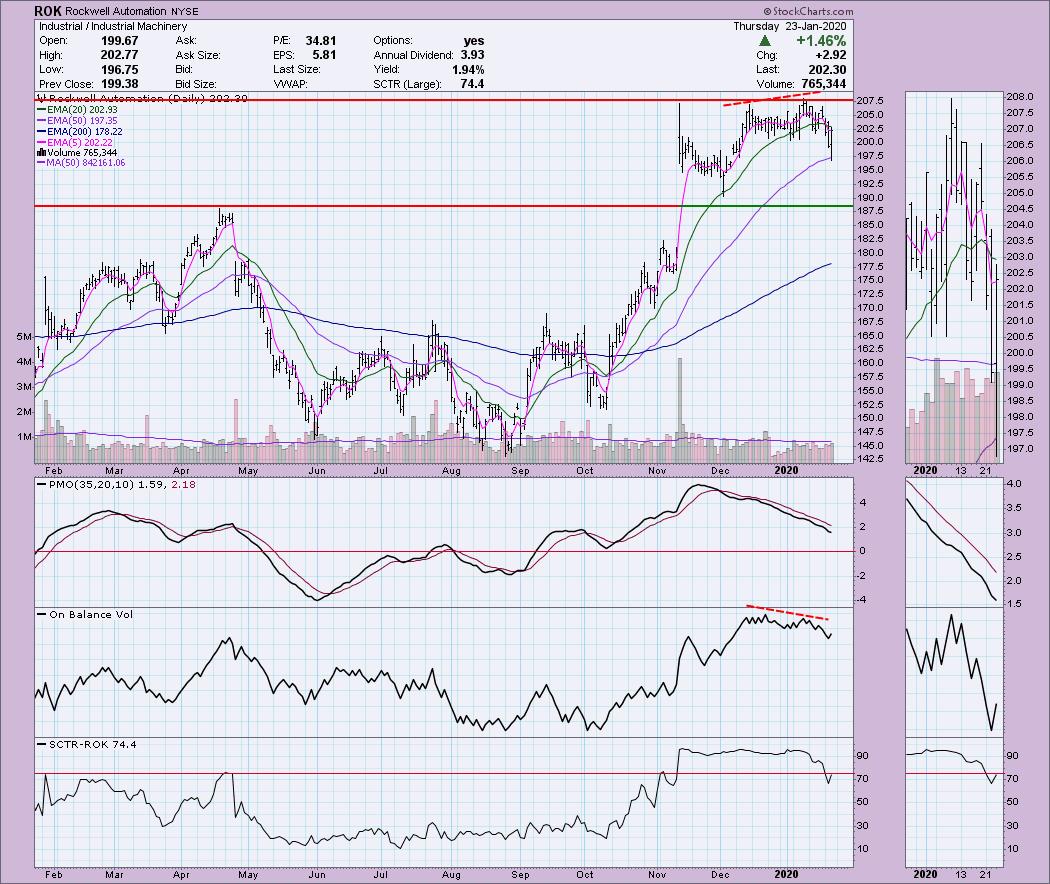Click the P/E value 34.81
The image size is (1050, 884).
point(321,41)
